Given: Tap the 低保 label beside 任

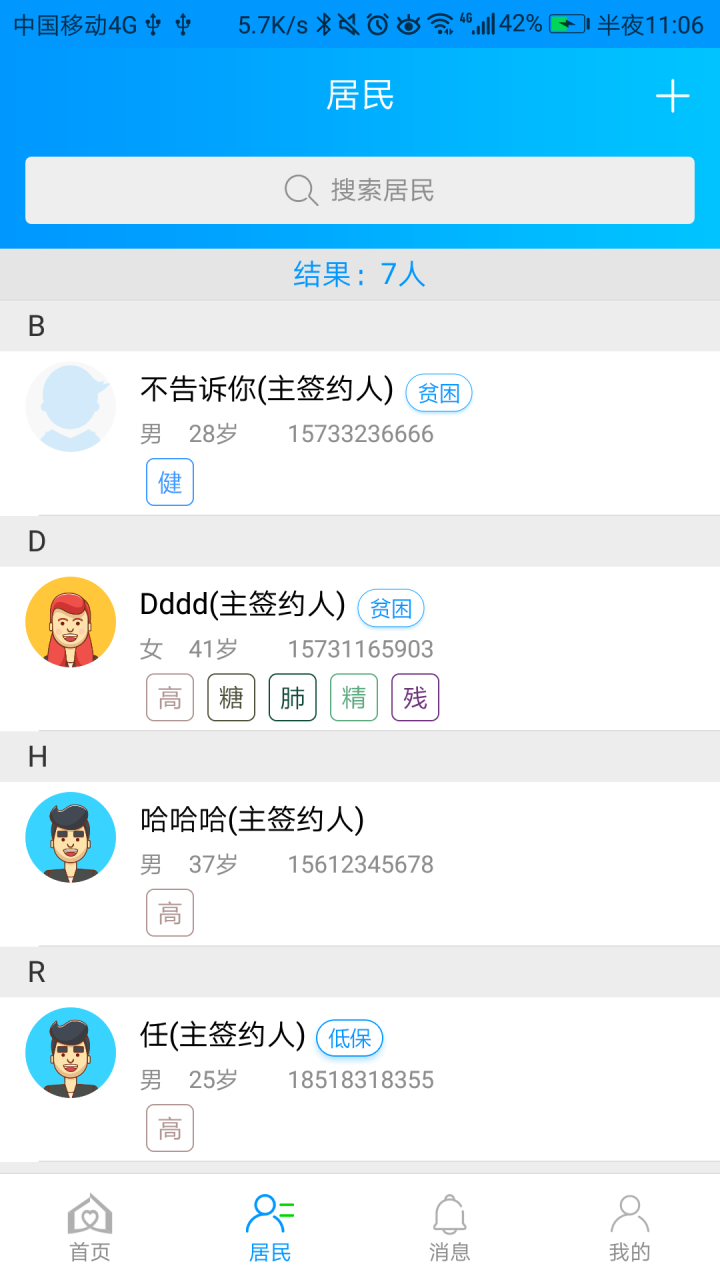Looking at the screenshot, I should coord(348,1038).
